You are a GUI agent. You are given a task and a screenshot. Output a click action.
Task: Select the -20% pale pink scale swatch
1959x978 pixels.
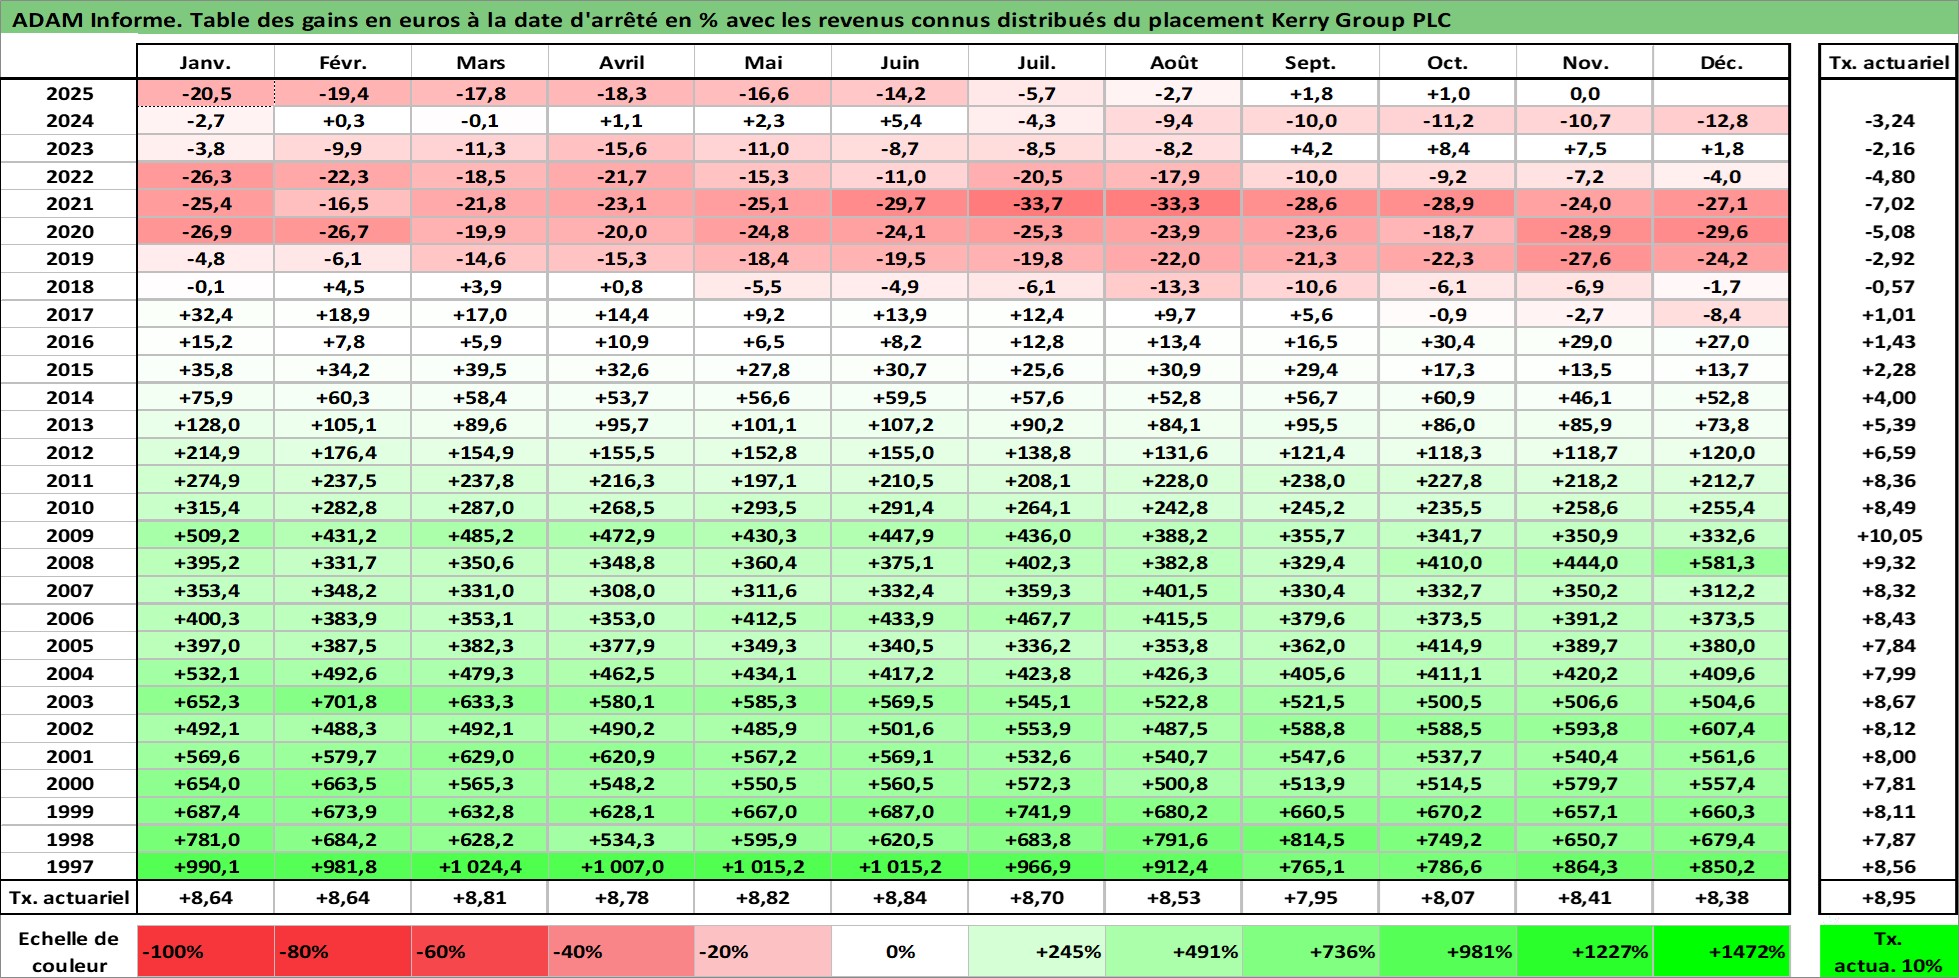click(x=763, y=951)
